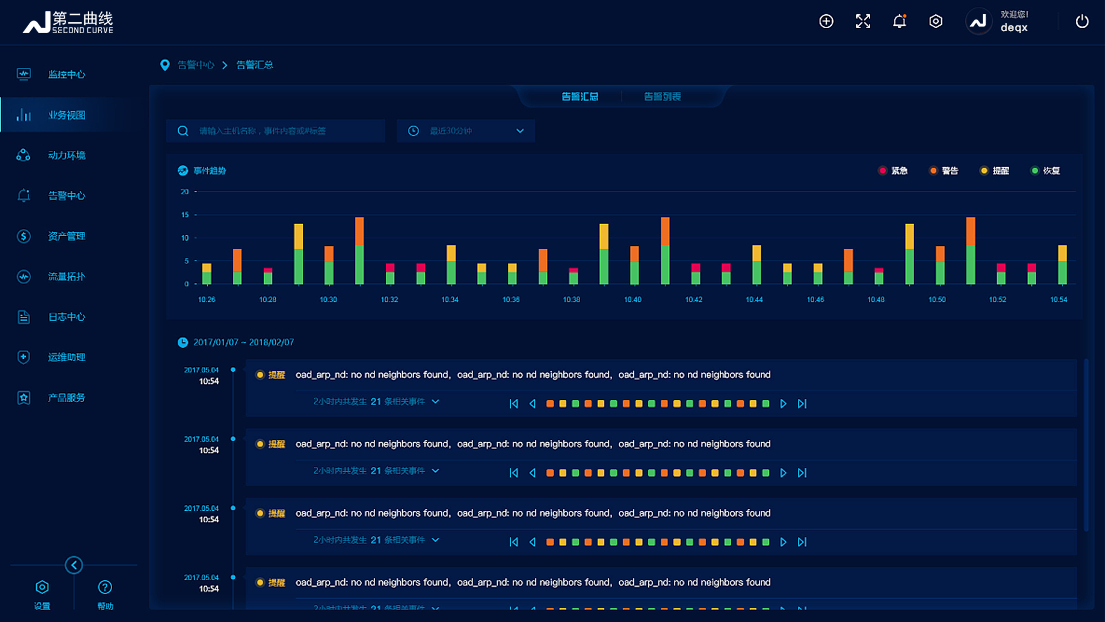This screenshot has width=1105, height=622.
Task: Click the power icon to log out
Action: [1082, 21]
